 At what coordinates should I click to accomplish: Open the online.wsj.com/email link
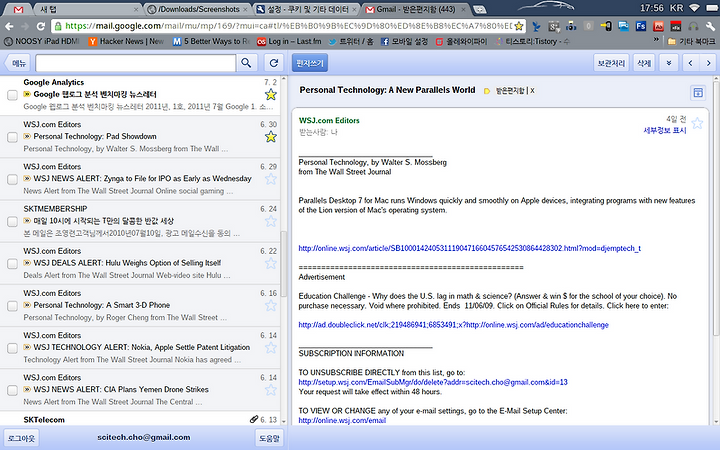click(x=342, y=420)
